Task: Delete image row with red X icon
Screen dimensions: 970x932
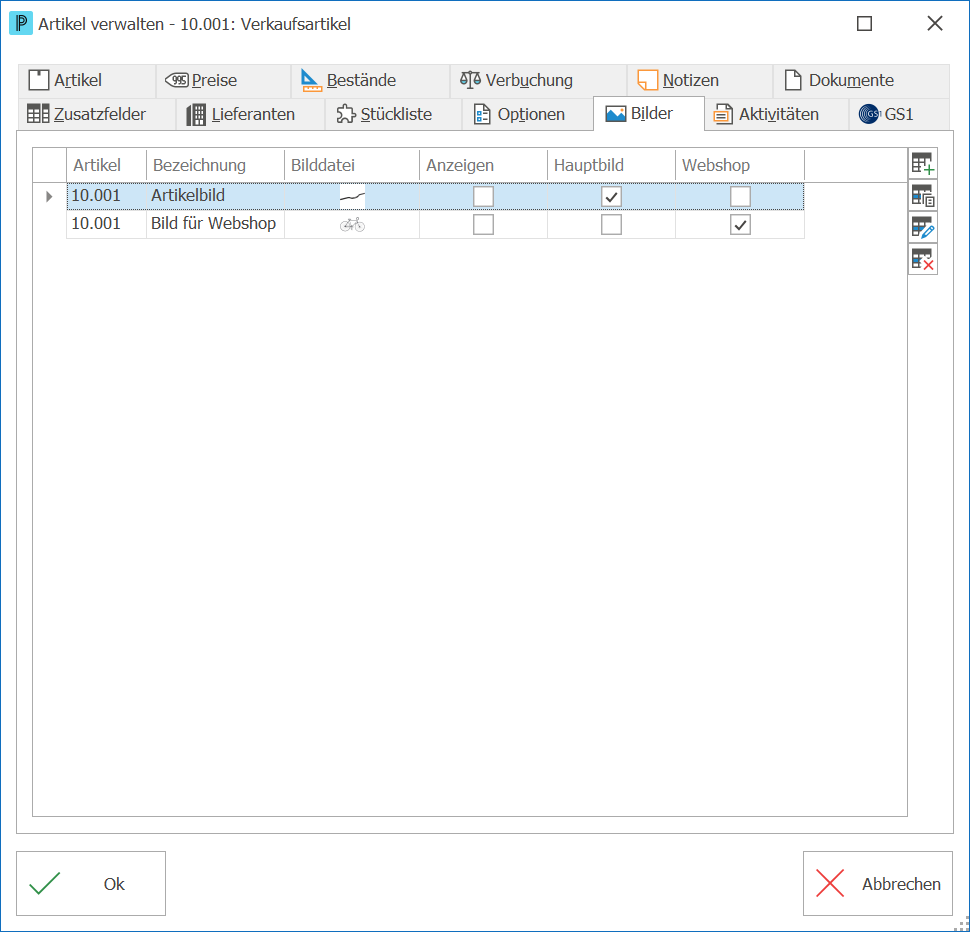Action: tap(922, 259)
